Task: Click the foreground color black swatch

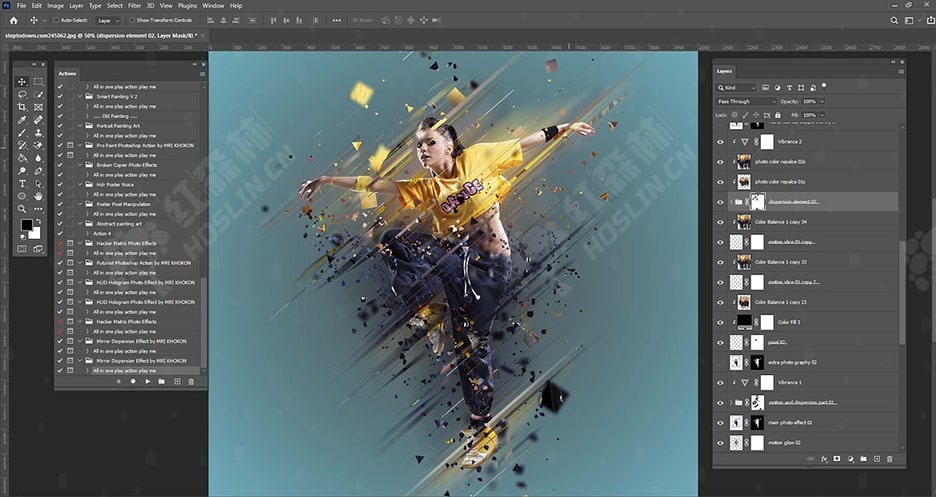Action: pos(26,225)
